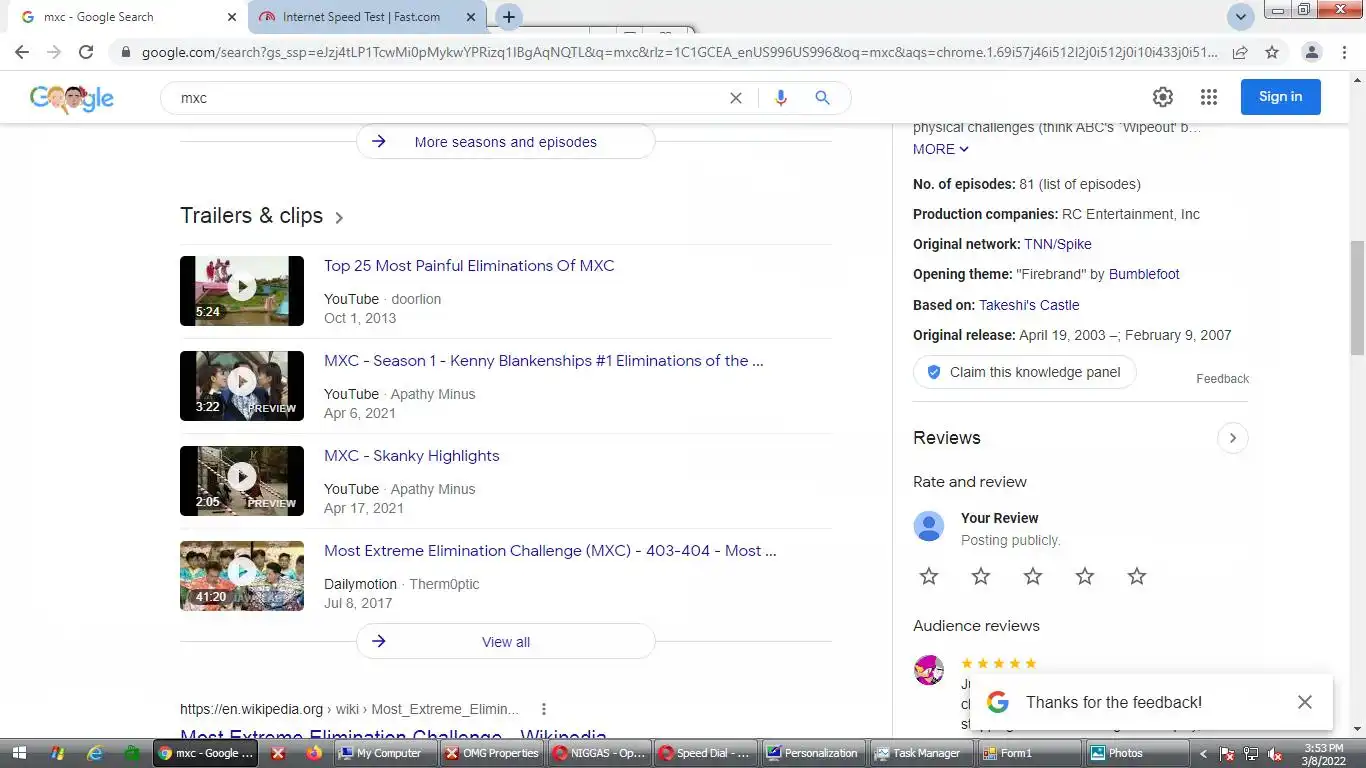Viewport: 1366px width, 768px height.
Task: Show hidden tray icons arrow
Action: (1203, 754)
